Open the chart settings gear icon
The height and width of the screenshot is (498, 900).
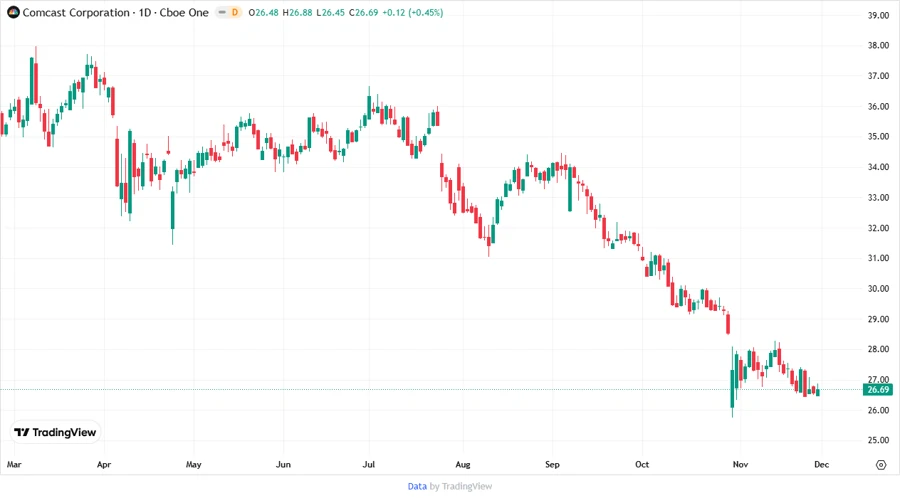[881, 465]
